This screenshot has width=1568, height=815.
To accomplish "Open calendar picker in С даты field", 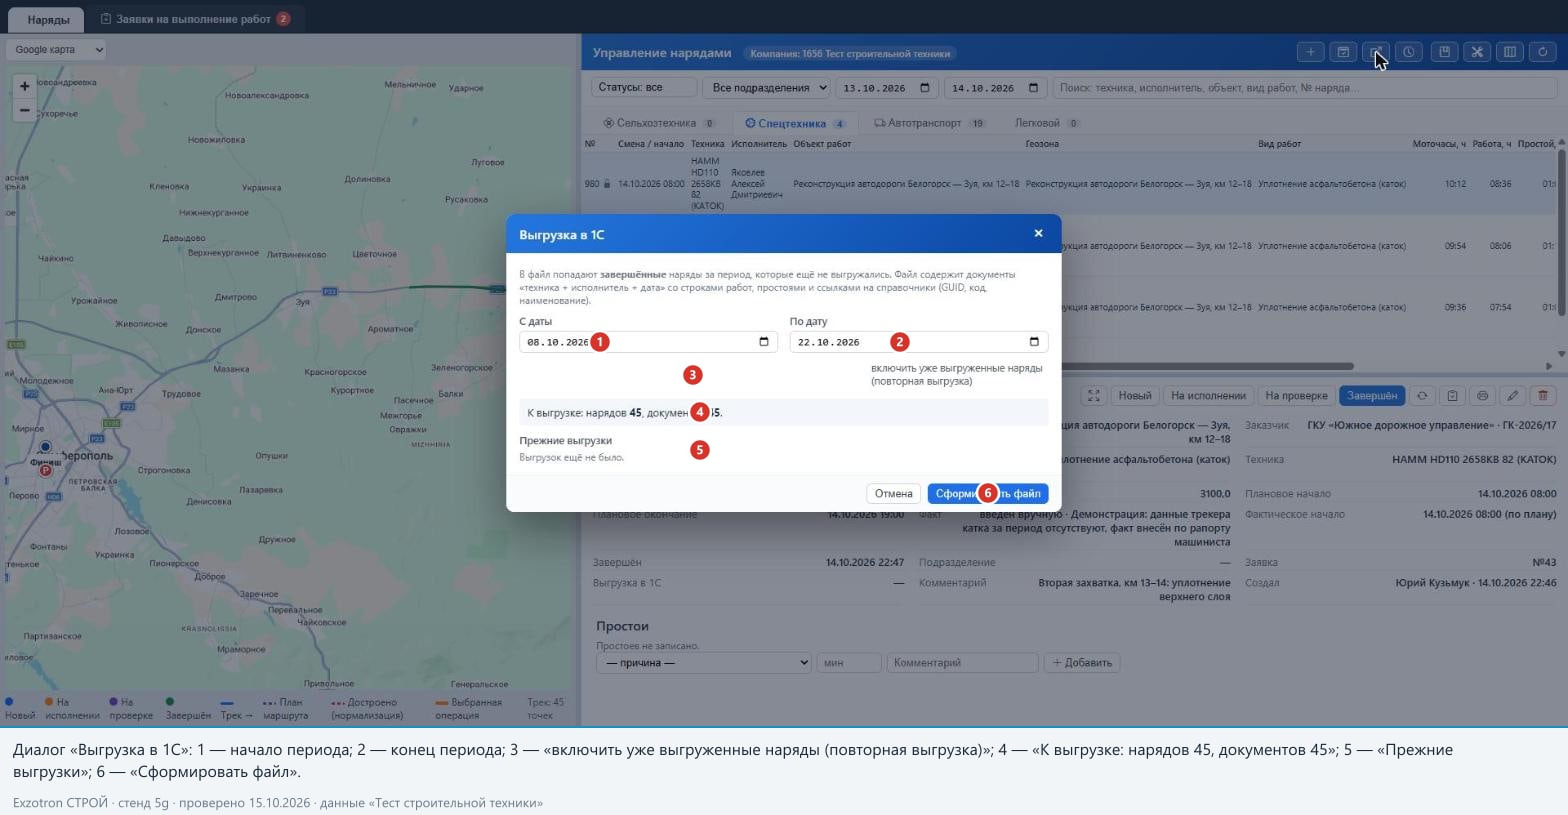I will (764, 342).
